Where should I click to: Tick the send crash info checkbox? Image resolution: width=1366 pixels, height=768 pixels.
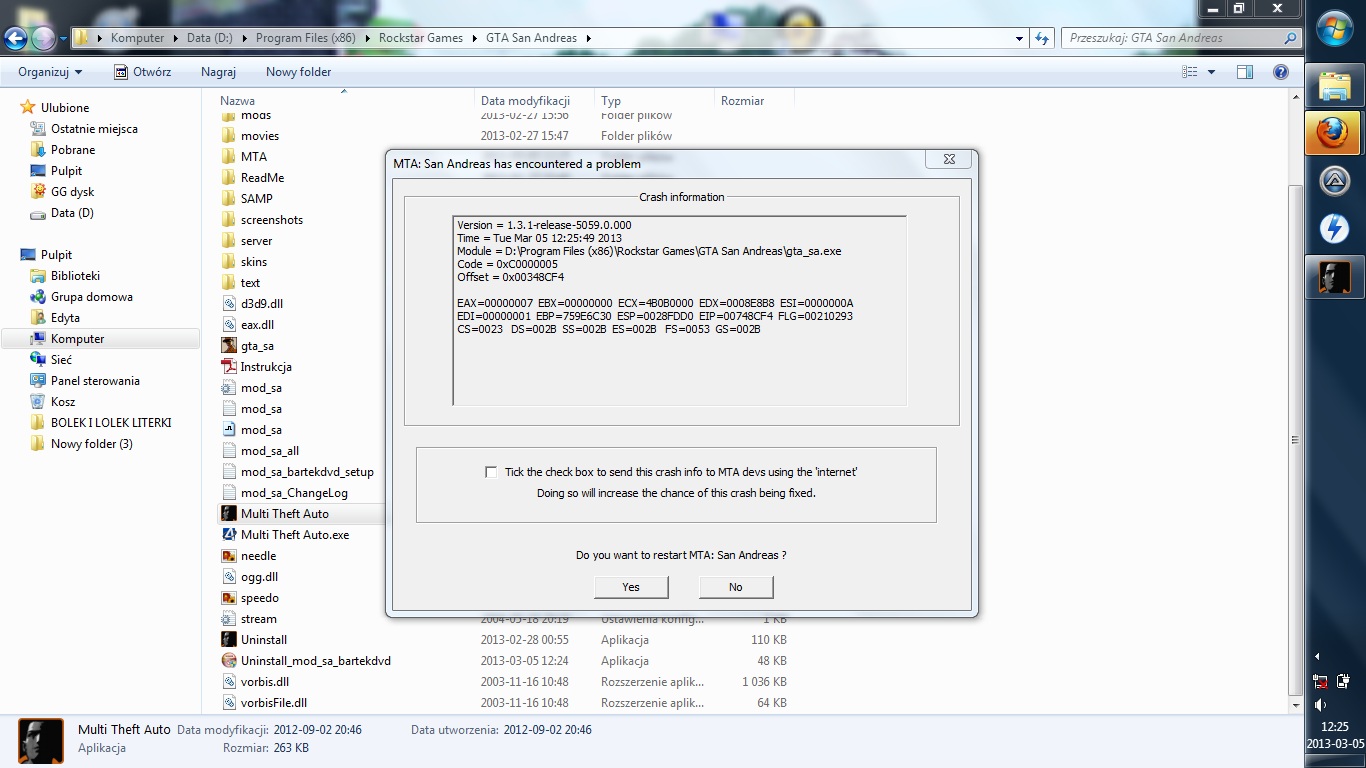tap(491, 472)
